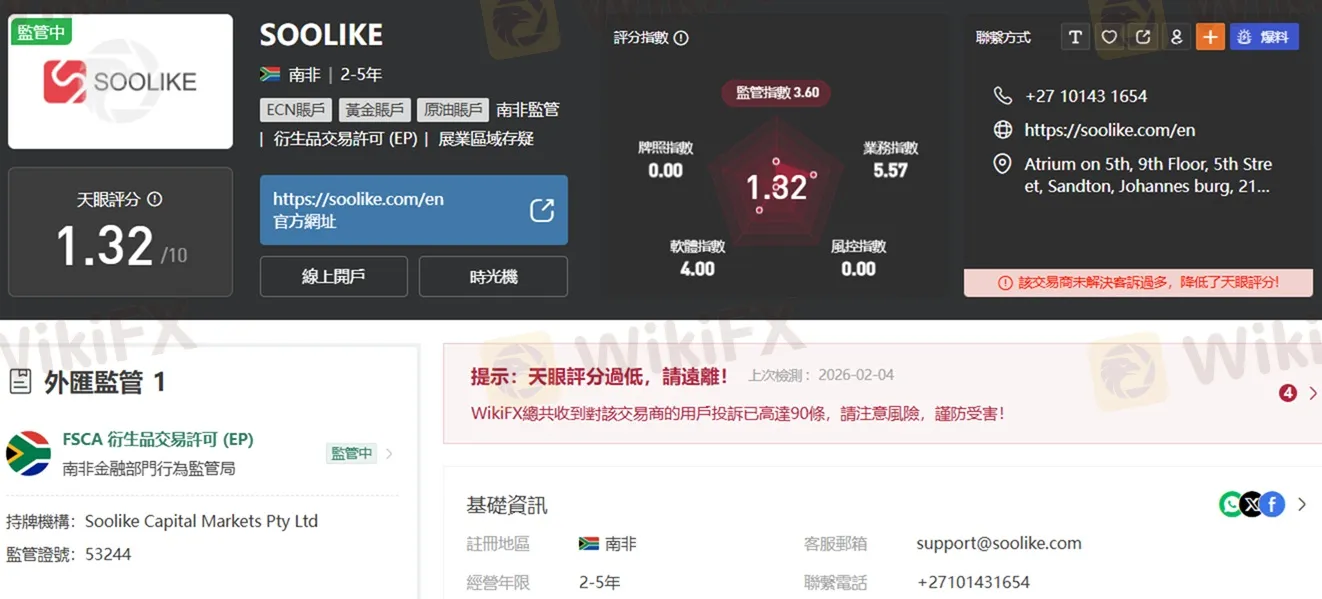Click the info icon beside 評分指數

[x=681, y=37]
